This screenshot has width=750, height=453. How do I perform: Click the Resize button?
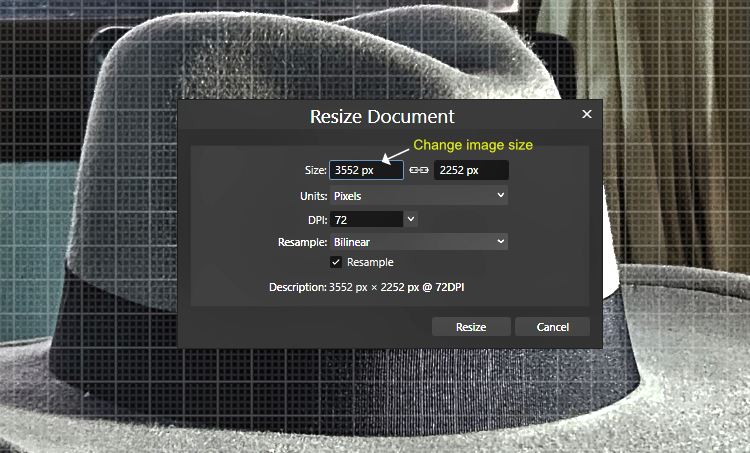[x=471, y=327]
